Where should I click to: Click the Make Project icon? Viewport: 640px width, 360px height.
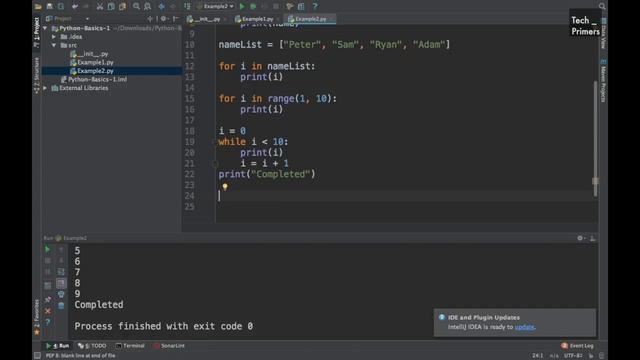click(187, 6)
